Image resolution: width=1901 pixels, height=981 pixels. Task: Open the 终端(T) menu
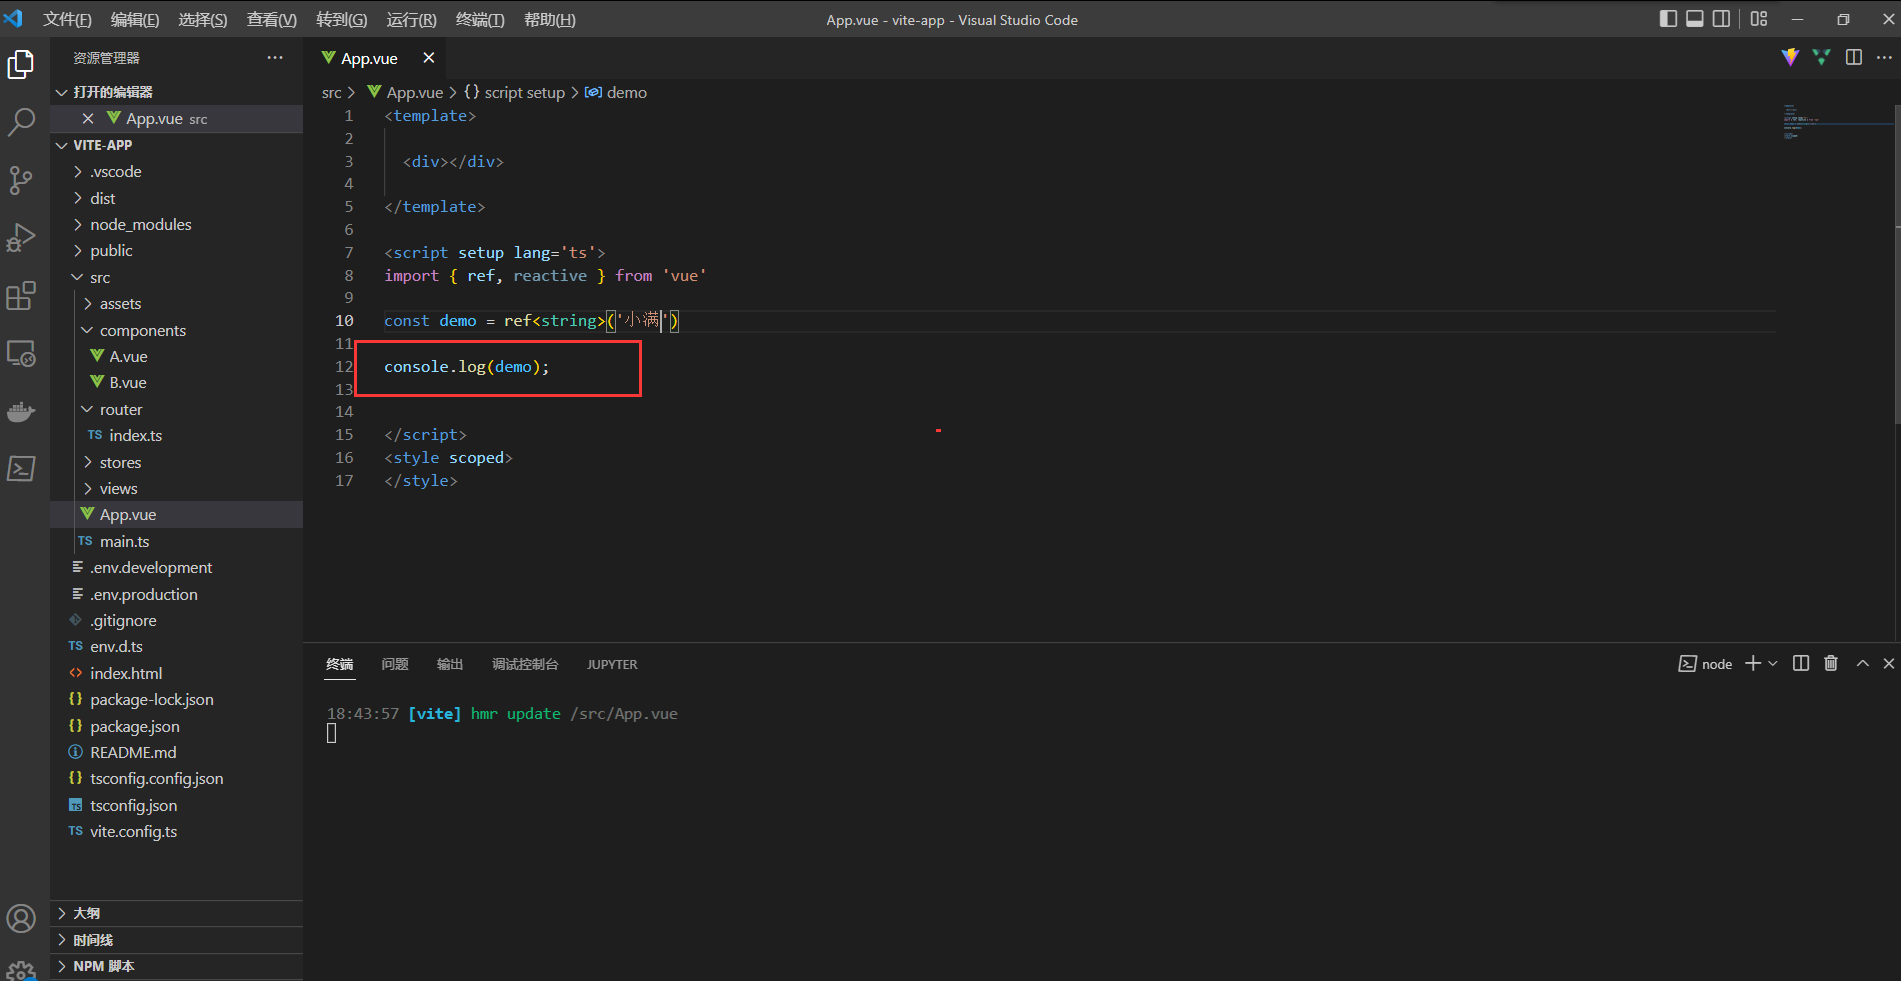pyautogui.click(x=479, y=20)
